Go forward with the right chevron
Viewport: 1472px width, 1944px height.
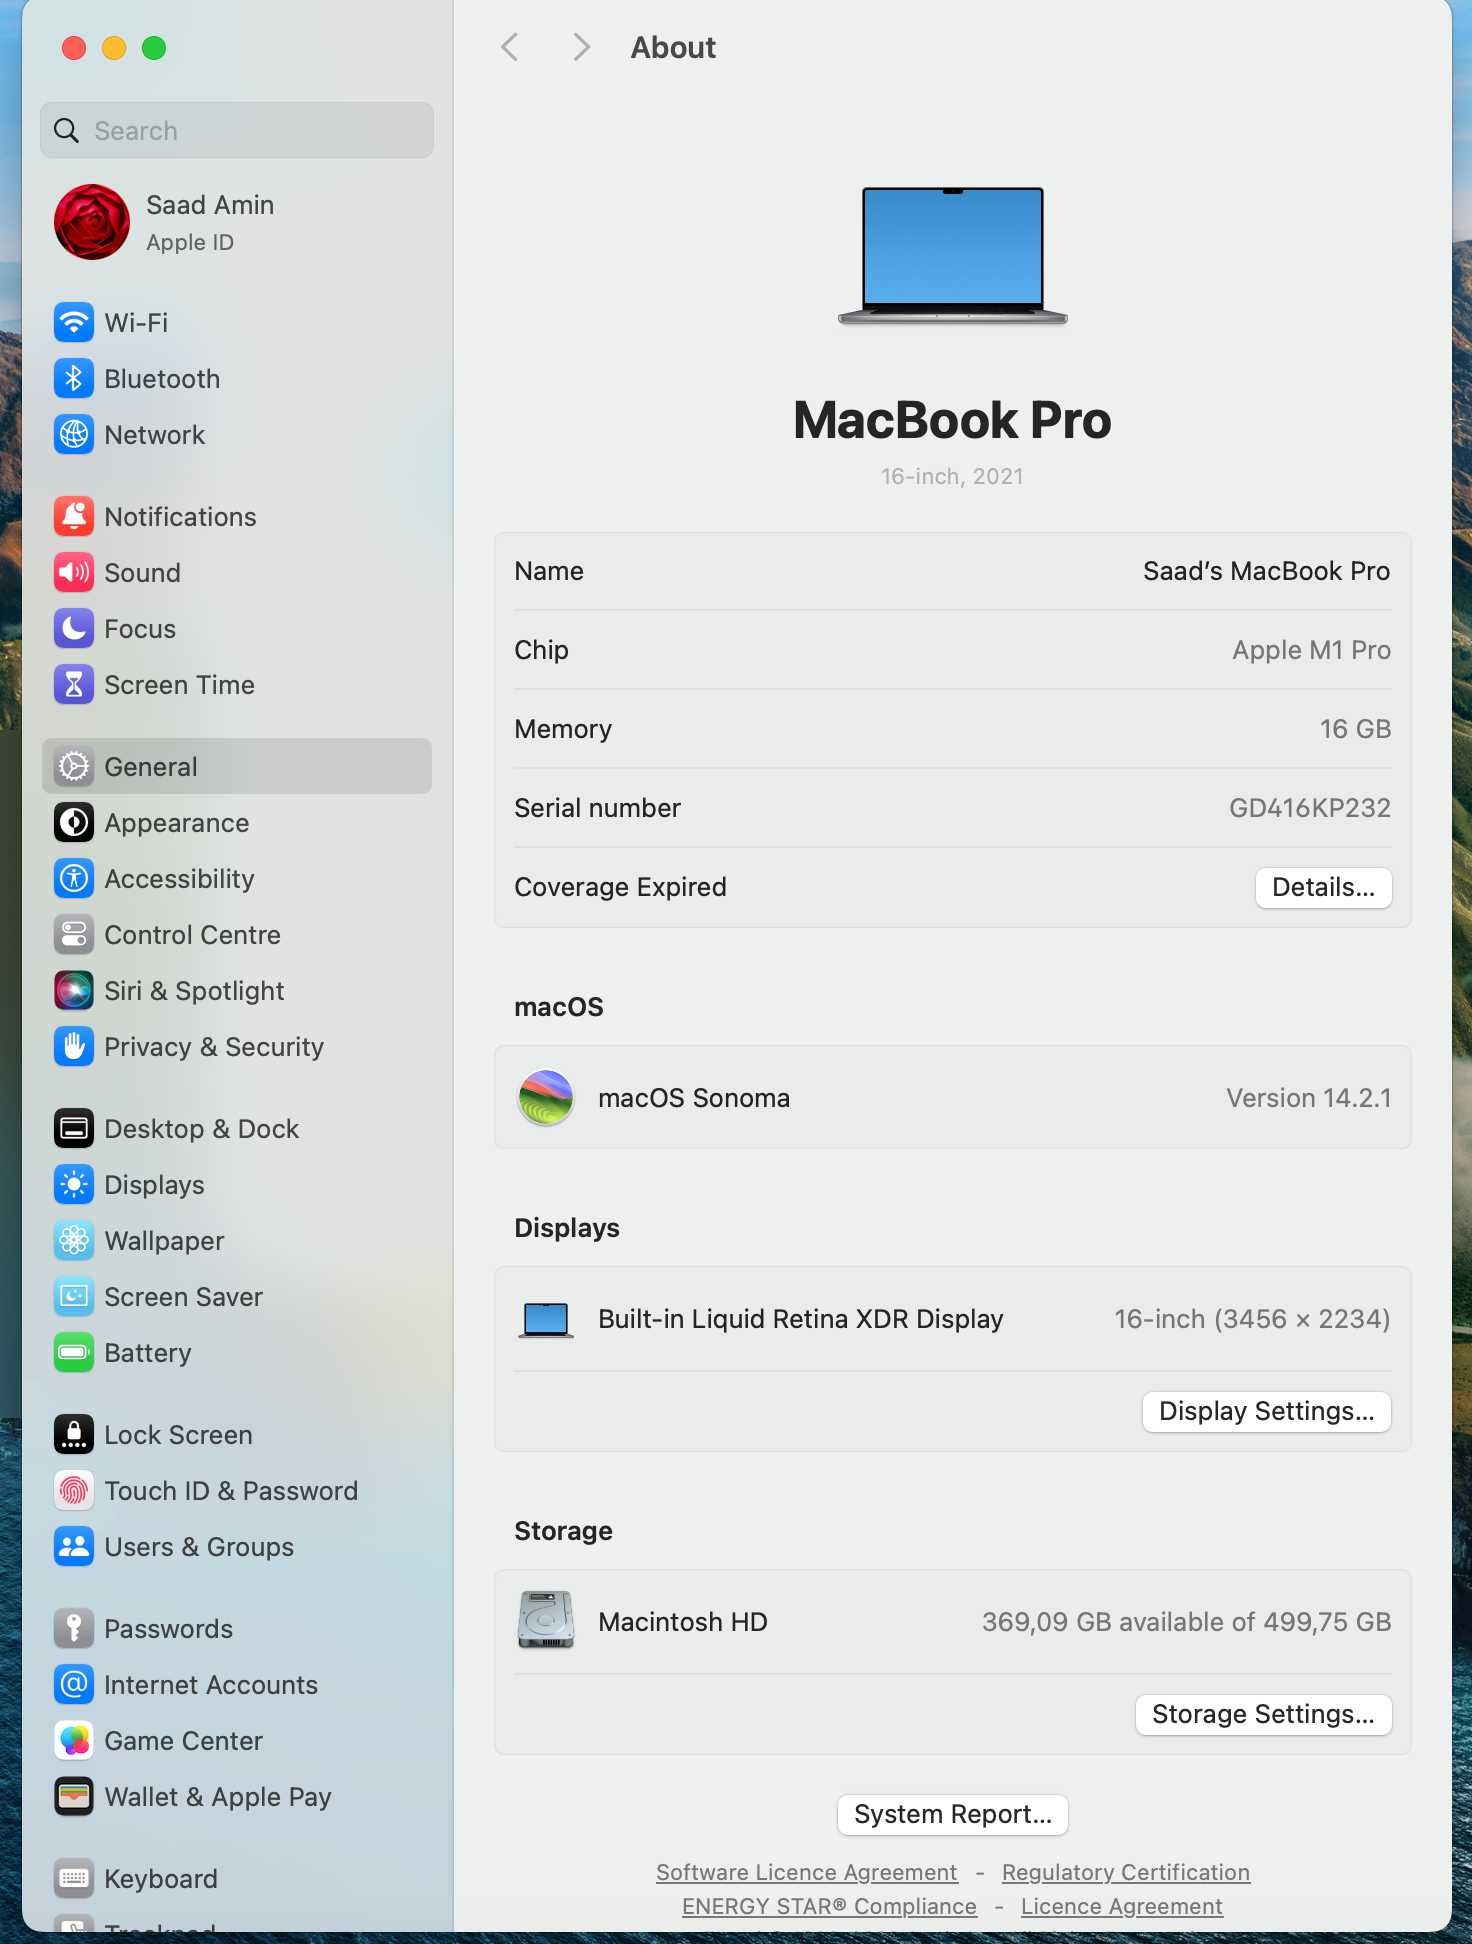581,47
